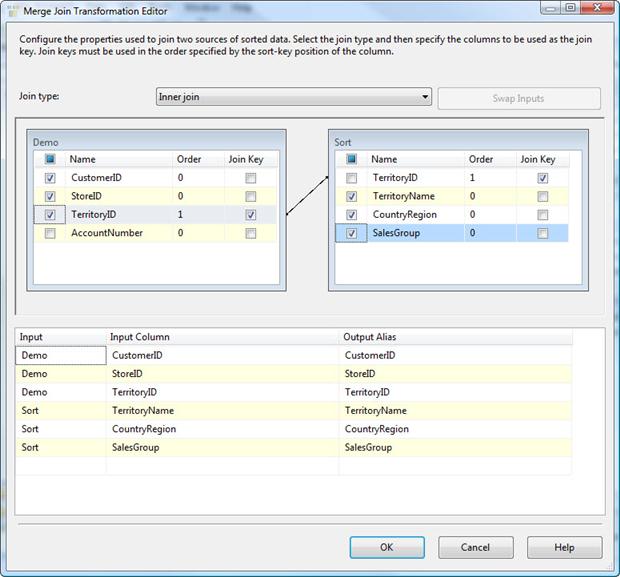Click Name column header in Demo table
The width and height of the screenshot is (620, 577).
[x=119, y=159]
